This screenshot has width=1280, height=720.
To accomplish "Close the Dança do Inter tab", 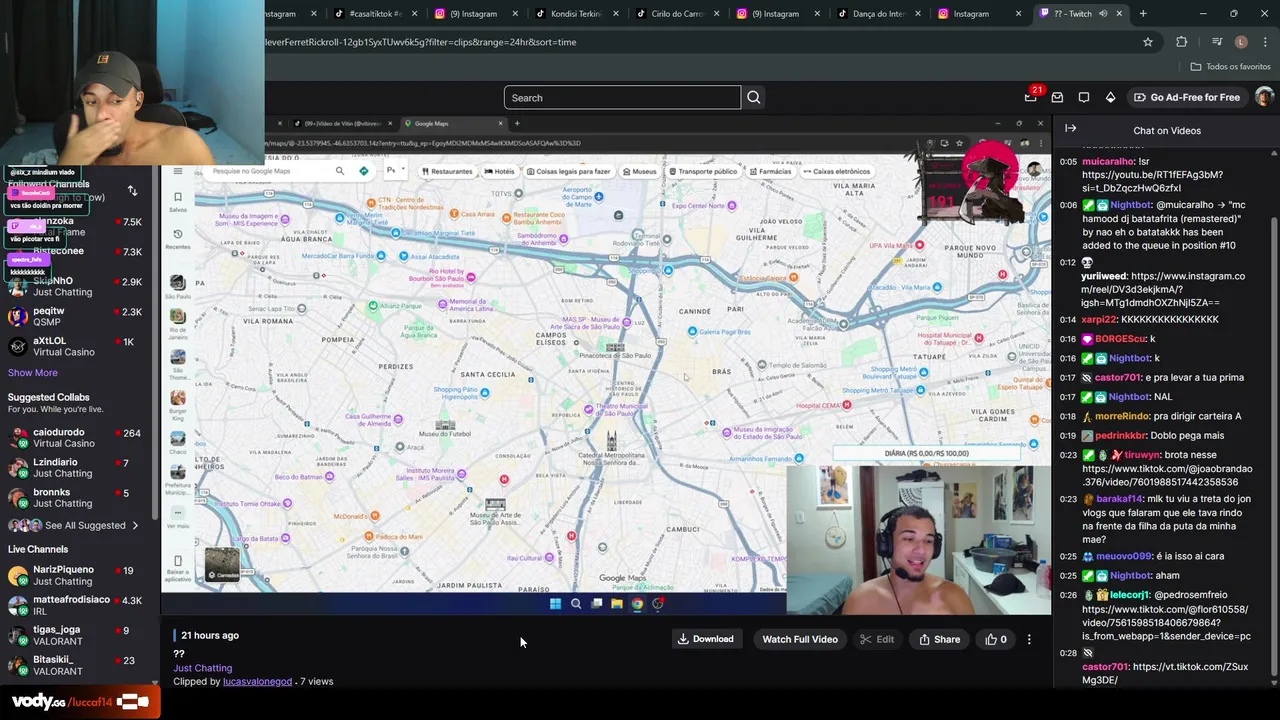I will 918,13.
